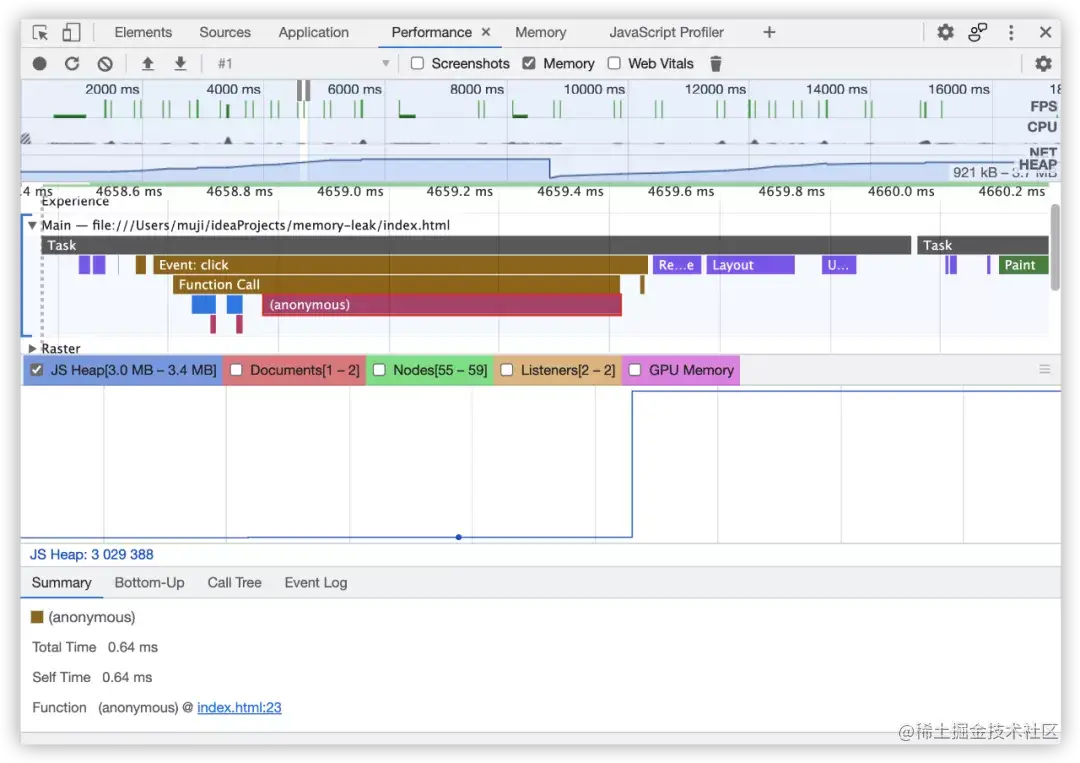Collapse the Main thread track
This screenshot has height=763, width=1080.
coord(32,225)
